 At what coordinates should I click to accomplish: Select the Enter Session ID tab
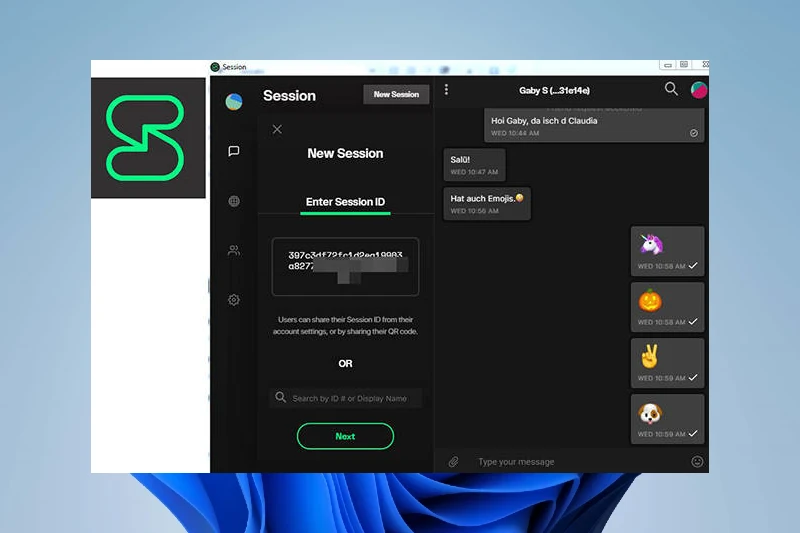345,202
